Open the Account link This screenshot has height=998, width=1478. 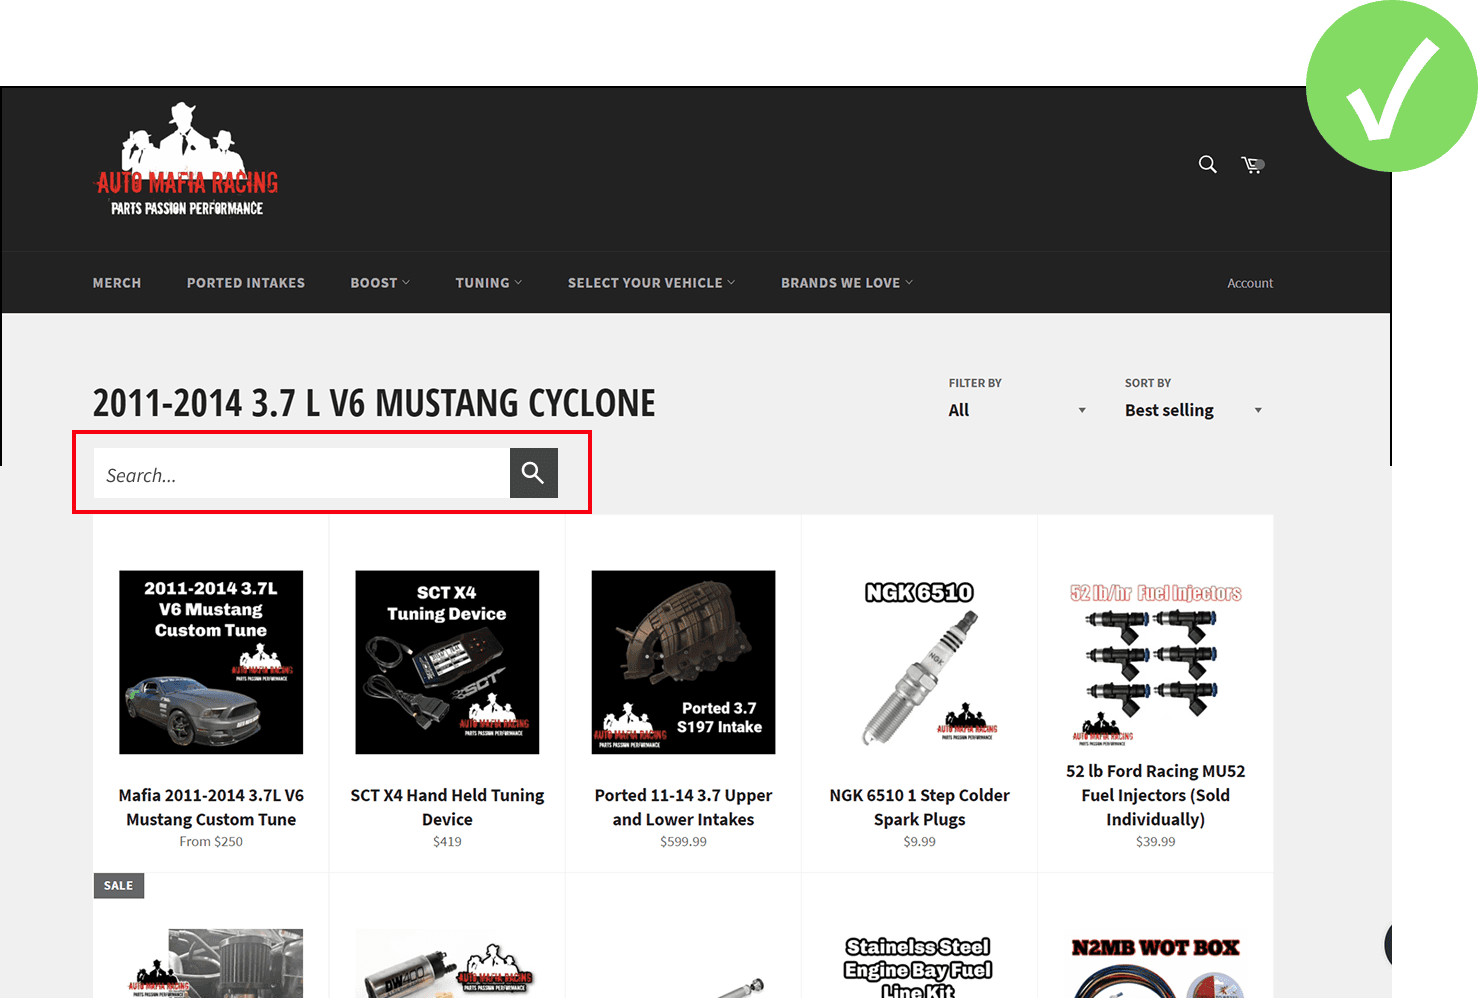coord(1250,283)
